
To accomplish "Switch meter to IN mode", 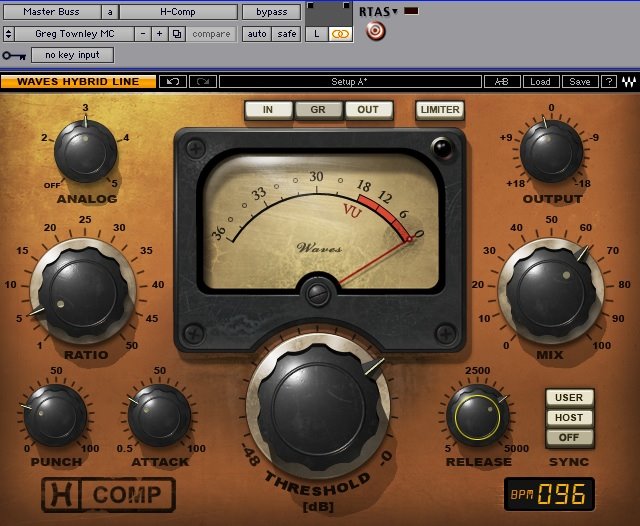I will coord(268,110).
